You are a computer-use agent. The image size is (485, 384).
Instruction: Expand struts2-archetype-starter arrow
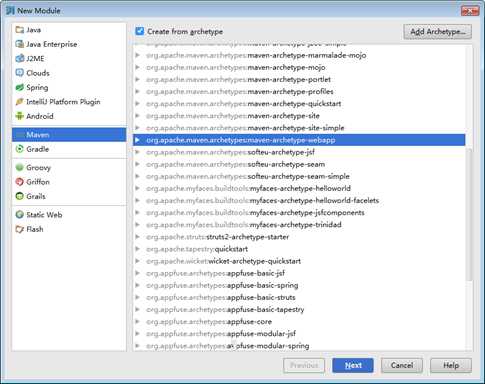(137, 237)
